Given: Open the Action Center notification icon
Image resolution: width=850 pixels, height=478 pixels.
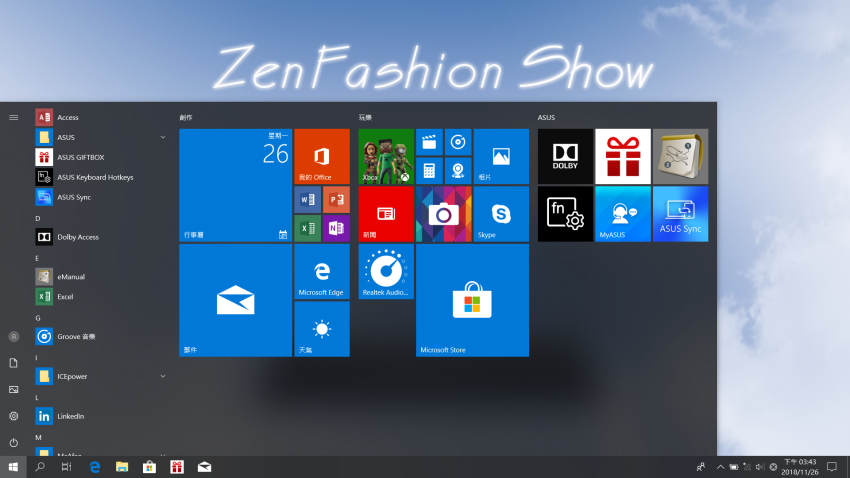Looking at the screenshot, I should pos(832,467).
